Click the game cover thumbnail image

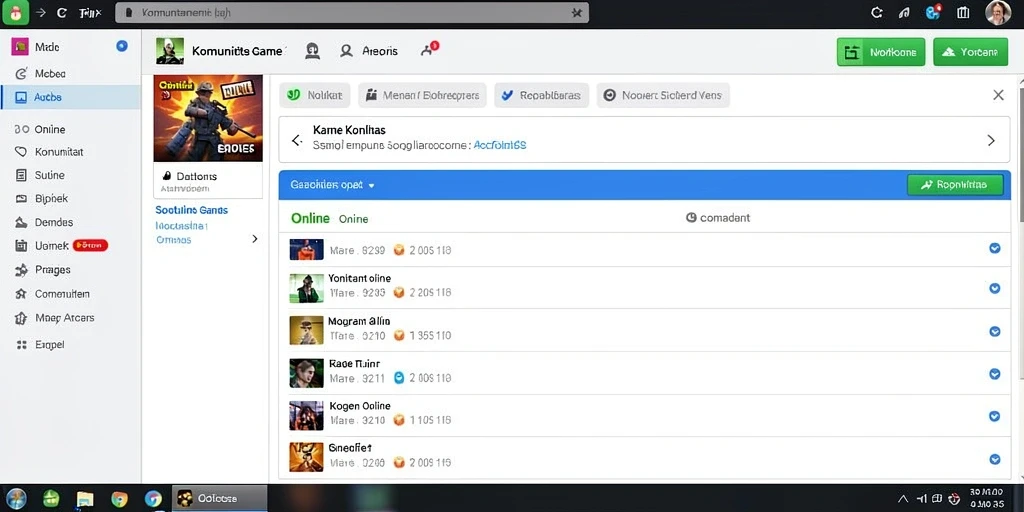tap(208, 118)
